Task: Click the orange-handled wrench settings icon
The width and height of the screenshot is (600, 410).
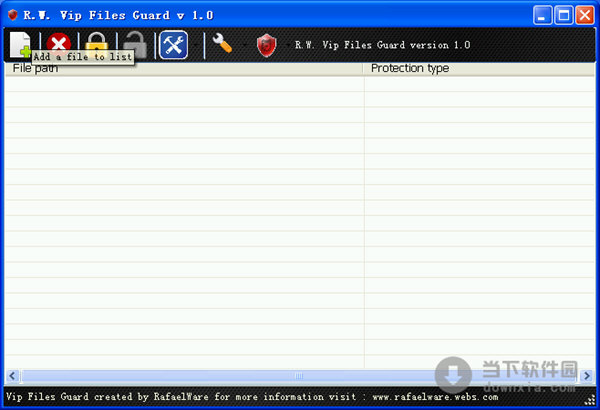Action: coord(222,43)
